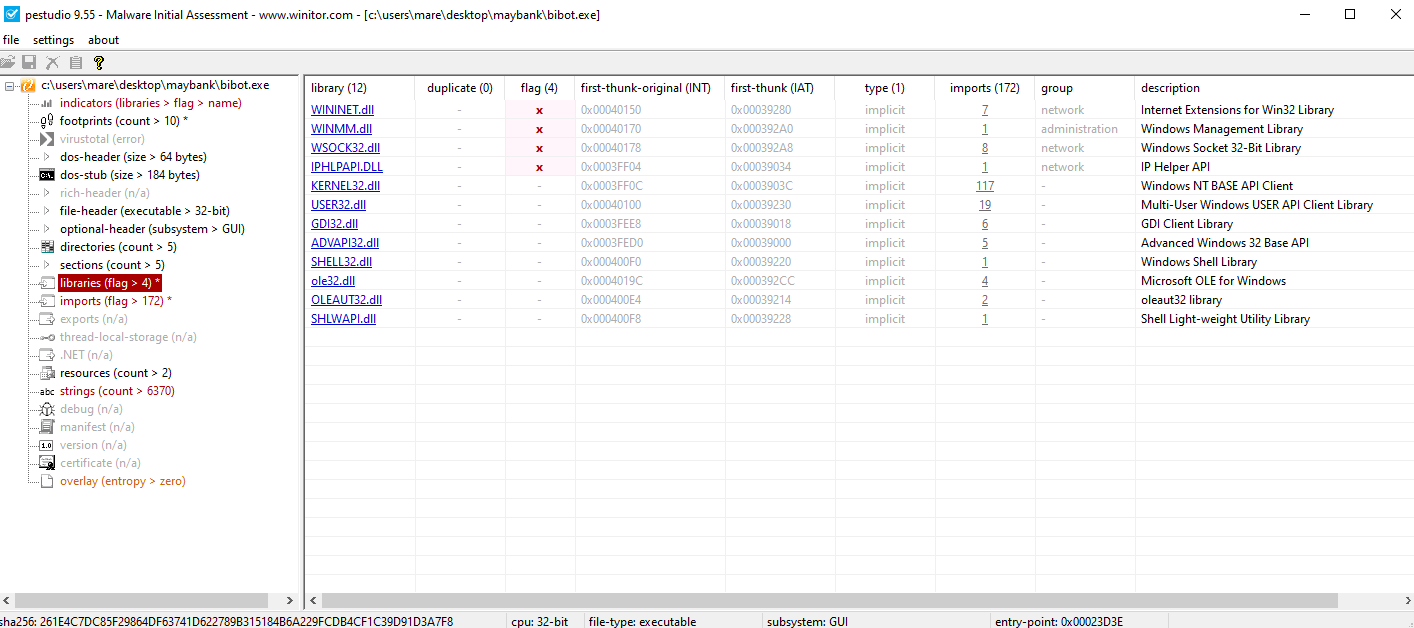
Task: Click the resources node icon
Action: point(47,373)
